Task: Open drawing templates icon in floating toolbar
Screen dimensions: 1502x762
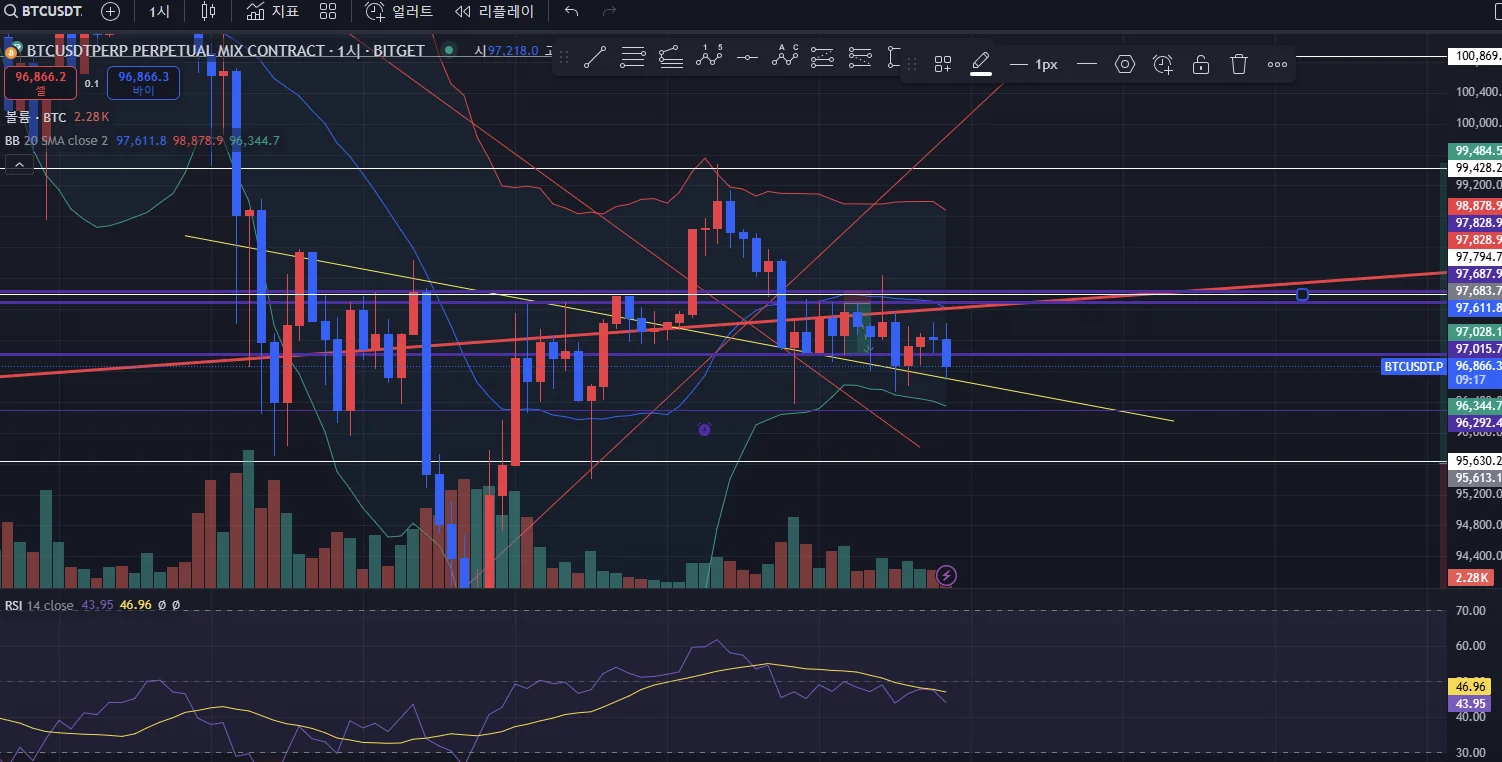Action: [942, 64]
